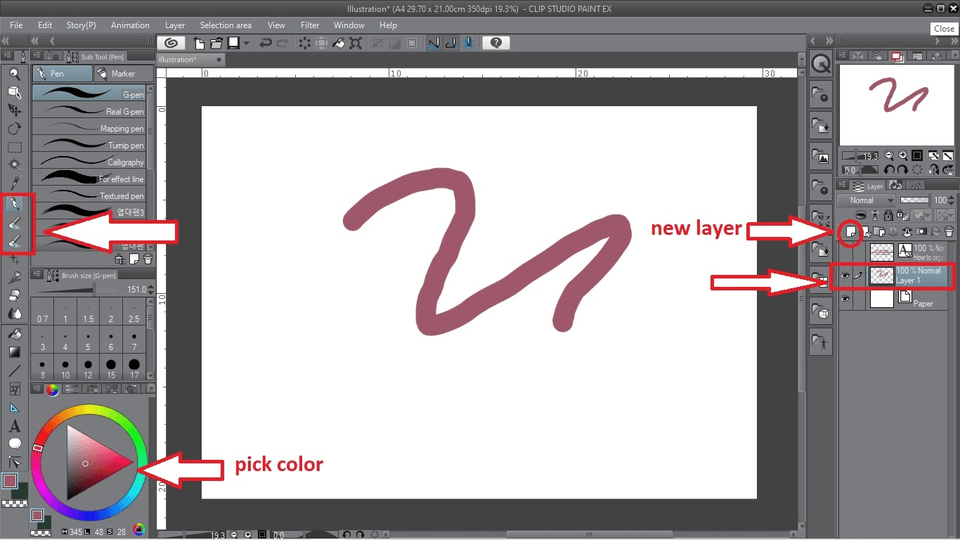
Task: Select the Eraser tool
Action: [14, 296]
